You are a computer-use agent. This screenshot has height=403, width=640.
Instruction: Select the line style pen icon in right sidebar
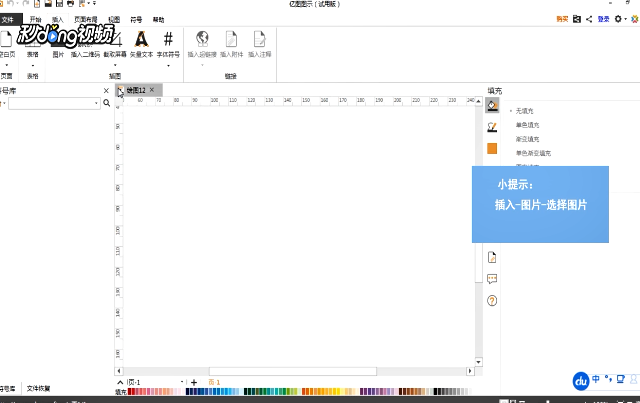tap(492, 127)
